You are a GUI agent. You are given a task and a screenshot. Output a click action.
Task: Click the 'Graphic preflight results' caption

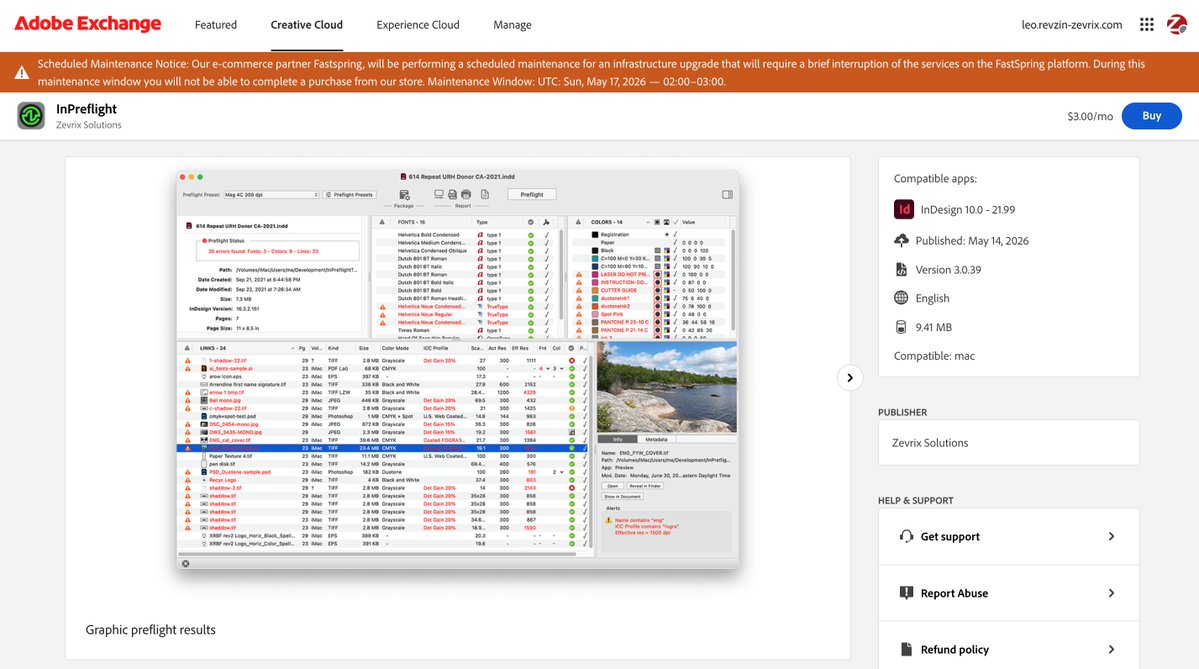click(151, 630)
